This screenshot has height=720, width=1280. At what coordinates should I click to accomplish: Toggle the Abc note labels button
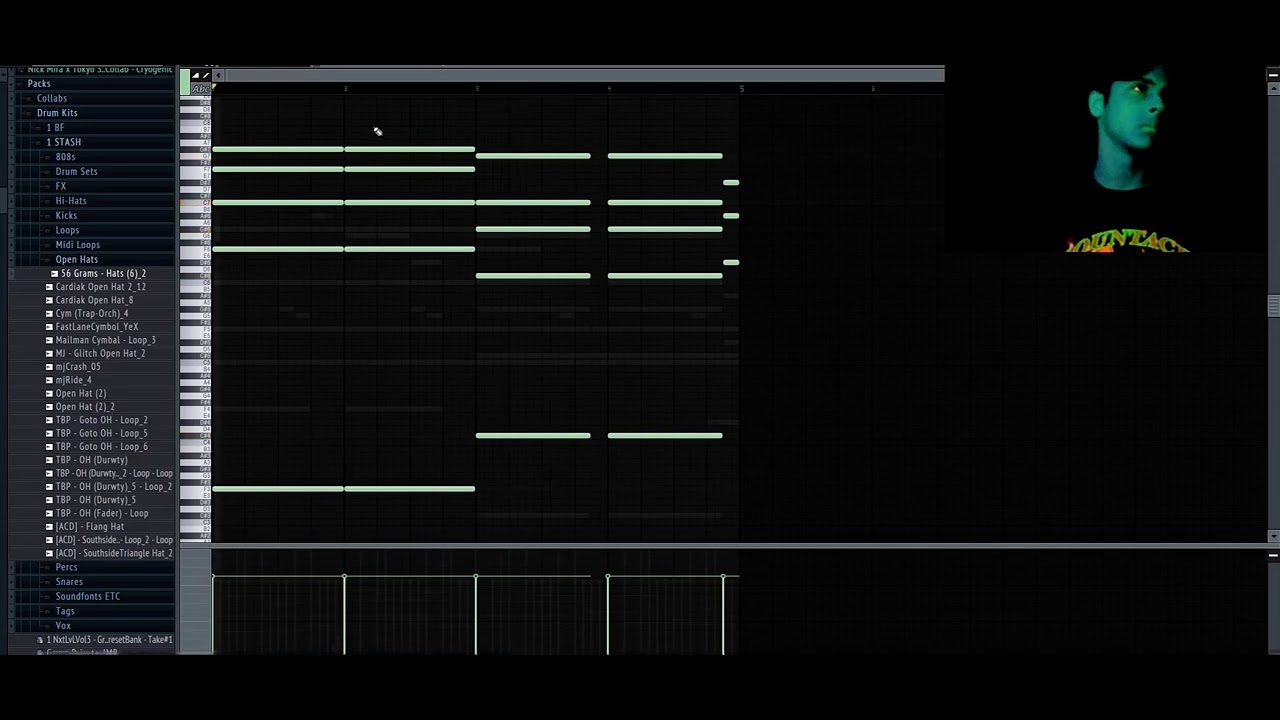(200, 89)
